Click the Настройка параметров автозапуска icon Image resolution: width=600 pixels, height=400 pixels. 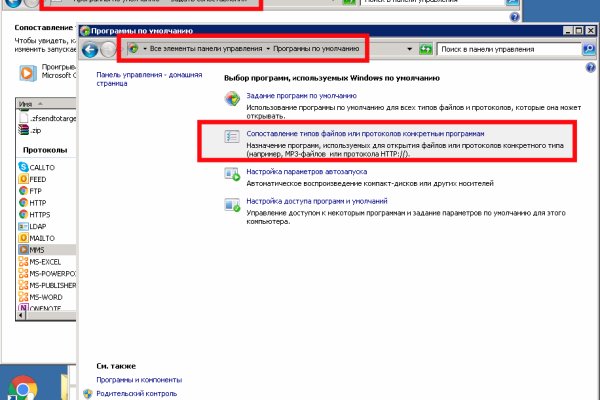click(x=231, y=174)
